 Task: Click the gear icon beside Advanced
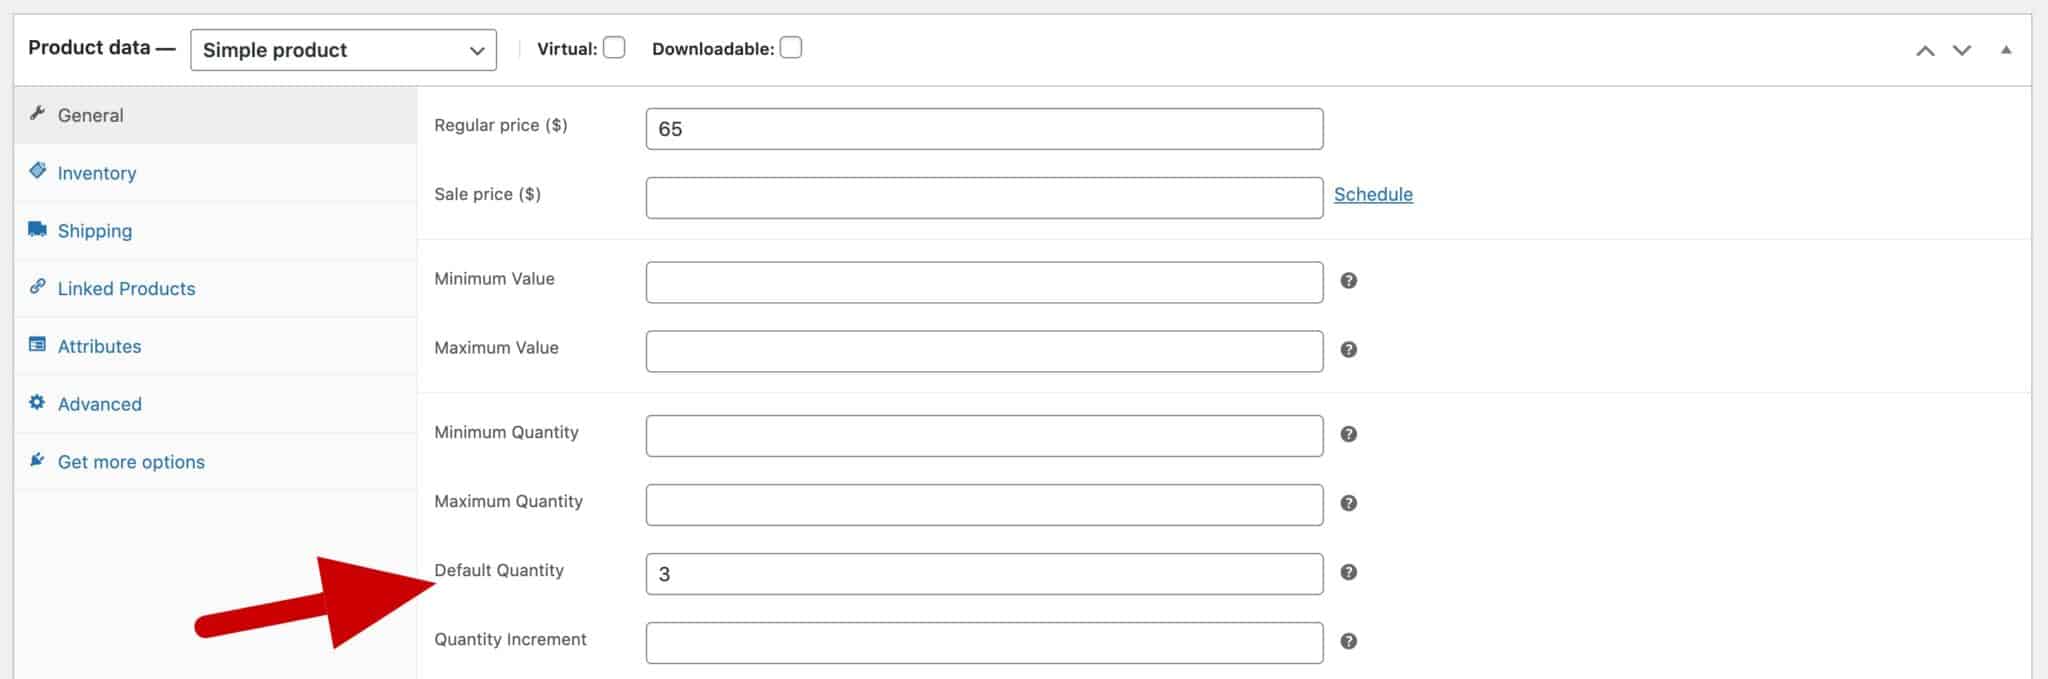[37, 403]
